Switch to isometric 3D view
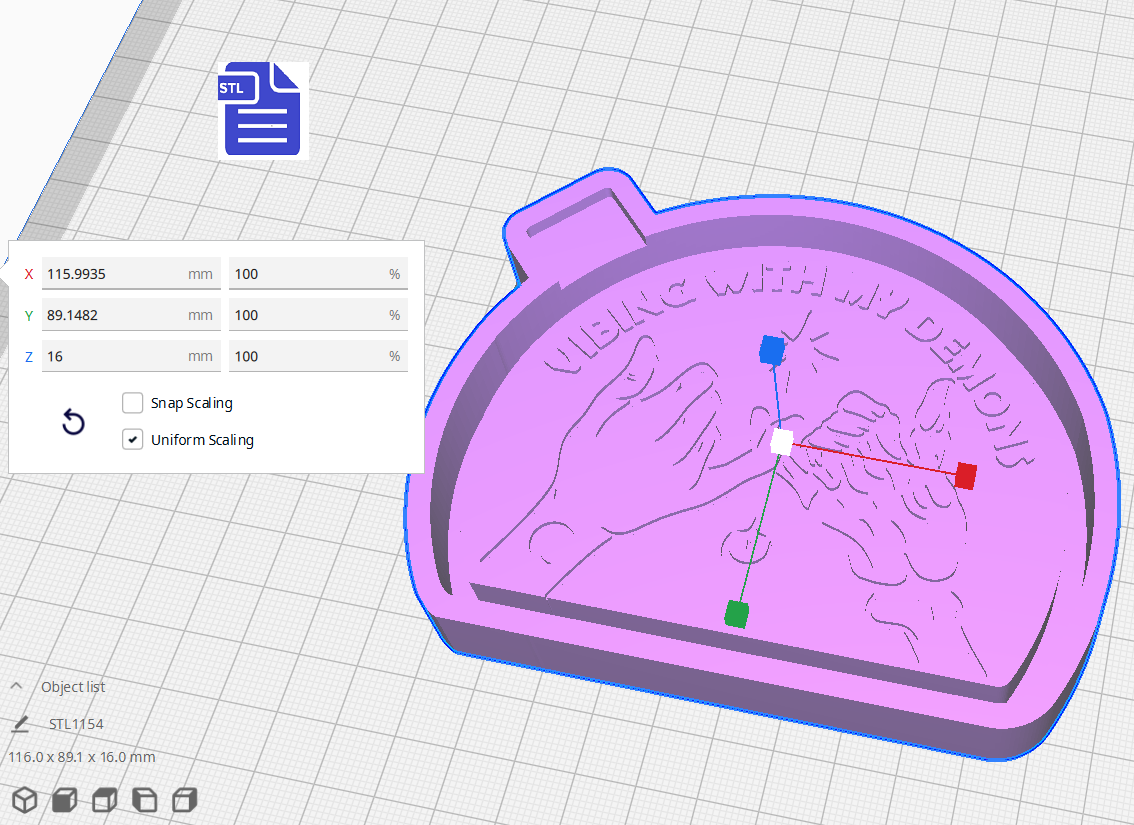This screenshot has height=825, width=1134. [24, 800]
